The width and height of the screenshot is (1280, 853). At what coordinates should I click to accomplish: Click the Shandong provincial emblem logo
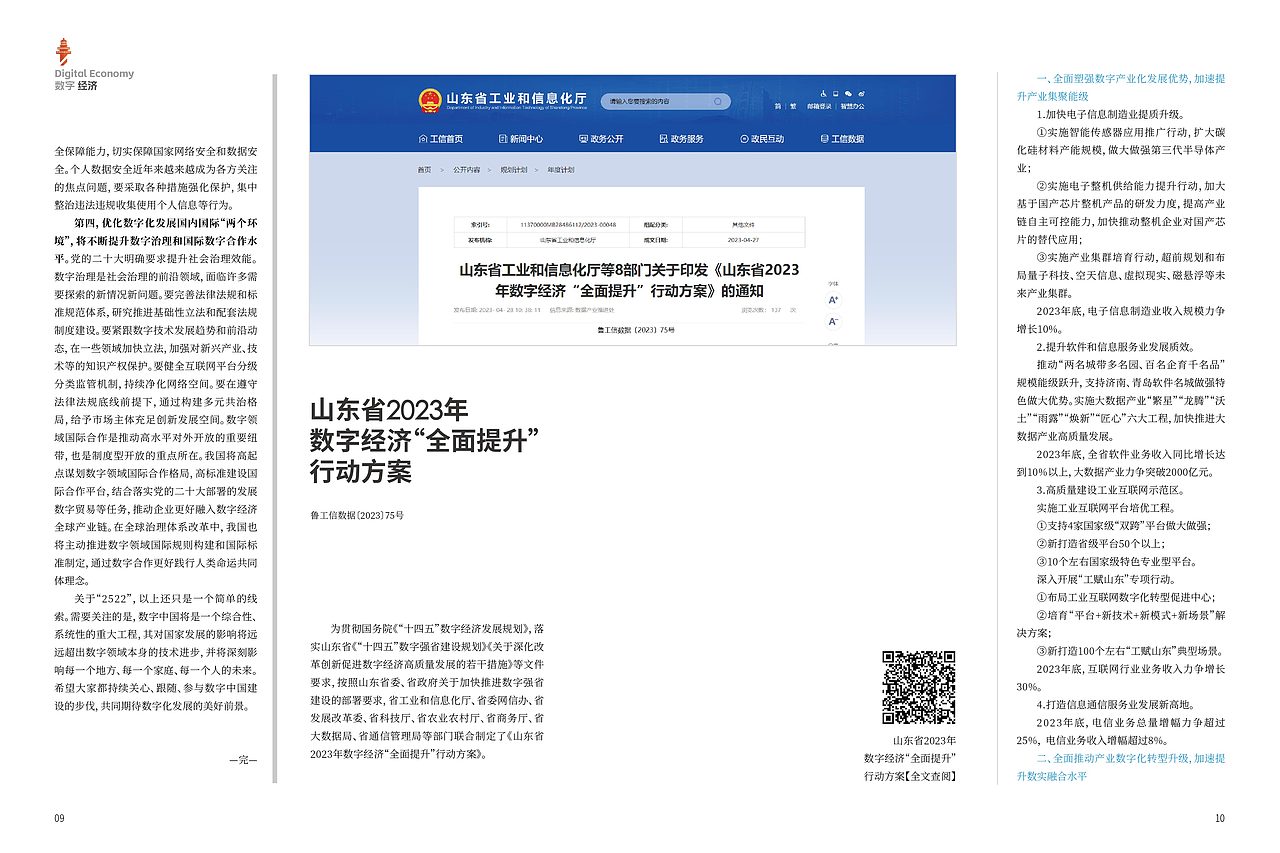[430, 99]
